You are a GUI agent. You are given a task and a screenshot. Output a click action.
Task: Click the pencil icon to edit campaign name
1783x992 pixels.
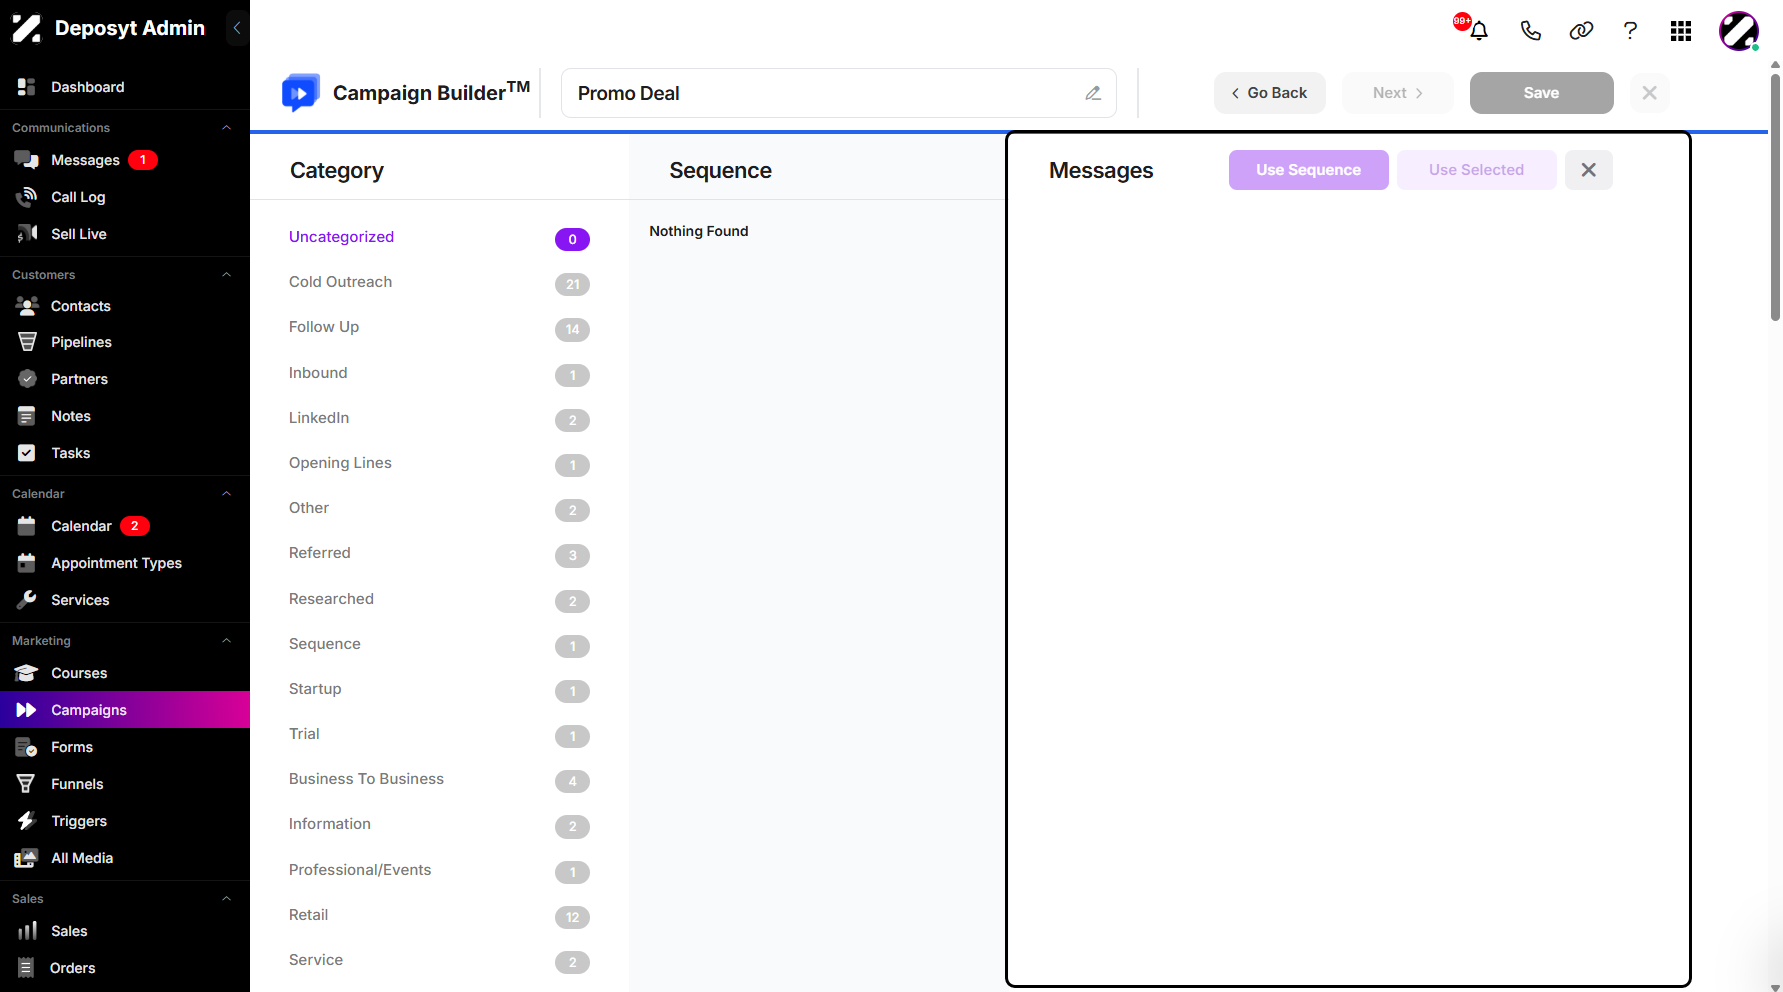point(1093,93)
